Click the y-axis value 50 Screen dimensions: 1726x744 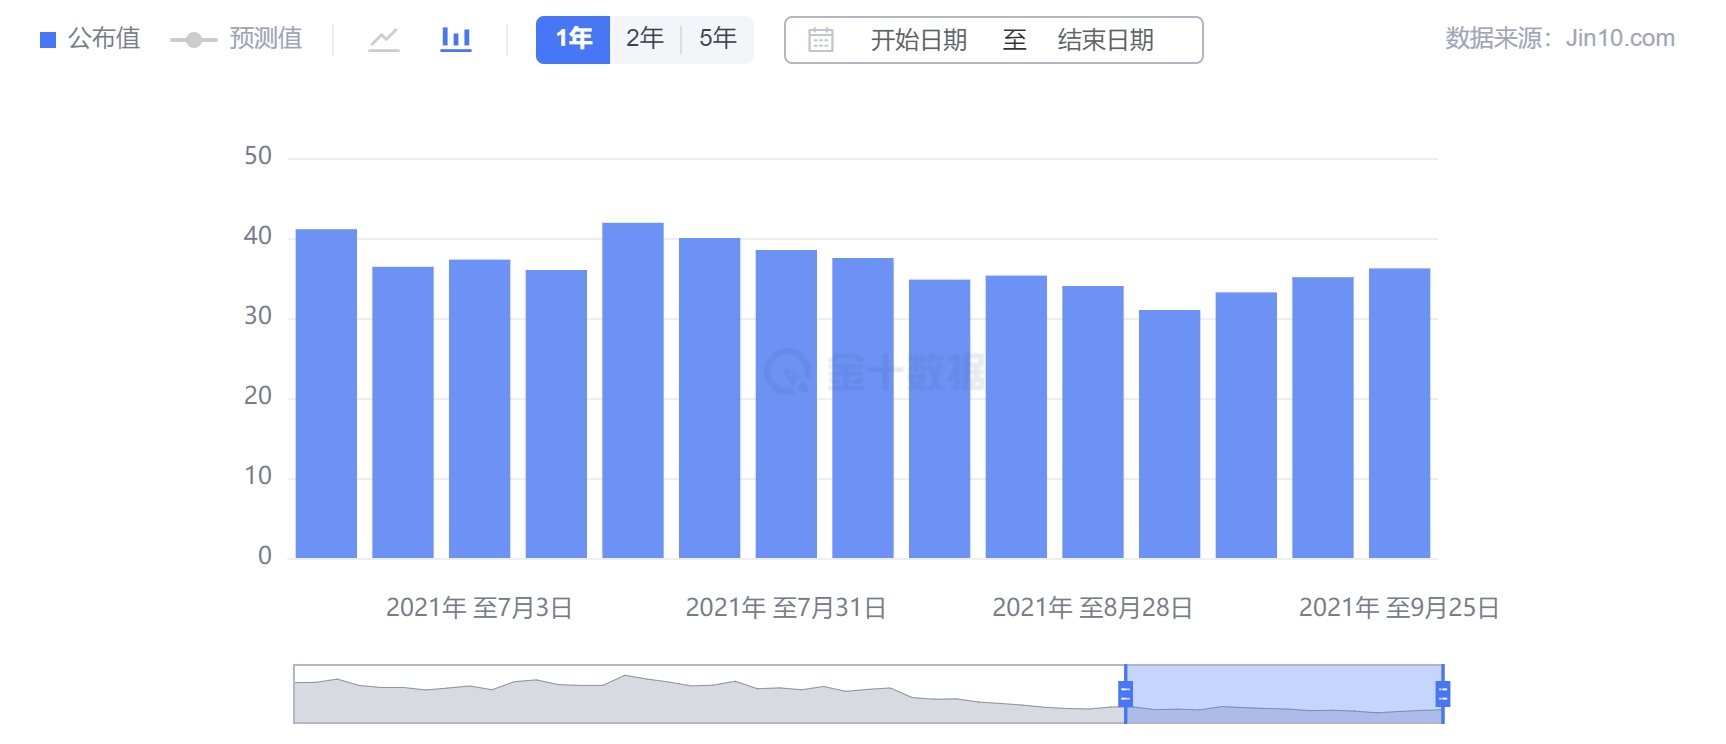(x=258, y=156)
